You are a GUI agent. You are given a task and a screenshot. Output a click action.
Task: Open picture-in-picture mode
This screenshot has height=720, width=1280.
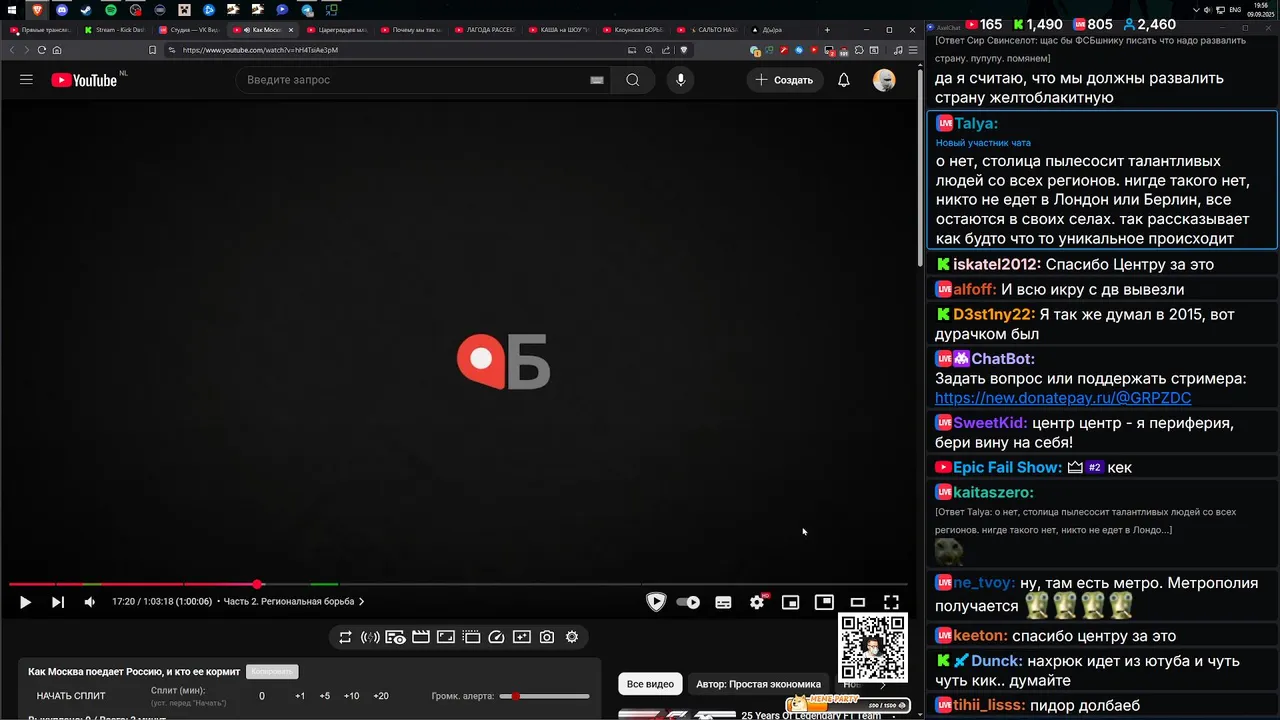pos(824,602)
